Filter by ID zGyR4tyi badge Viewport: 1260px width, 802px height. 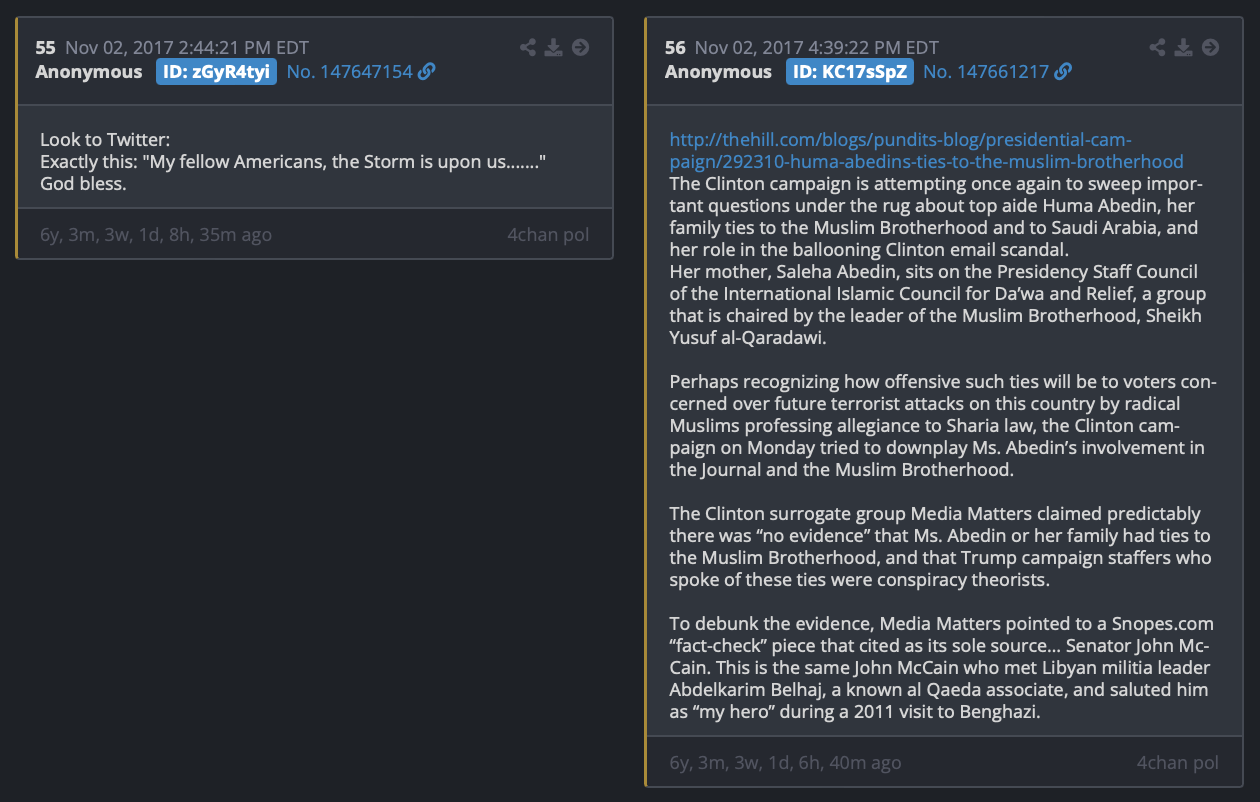[216, 71]
